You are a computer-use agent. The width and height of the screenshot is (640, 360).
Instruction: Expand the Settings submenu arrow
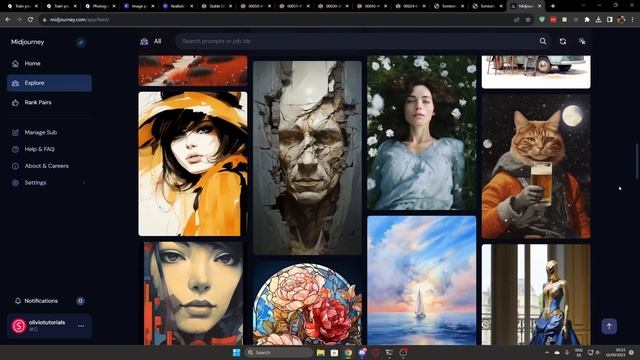click(x=84, y=182)
